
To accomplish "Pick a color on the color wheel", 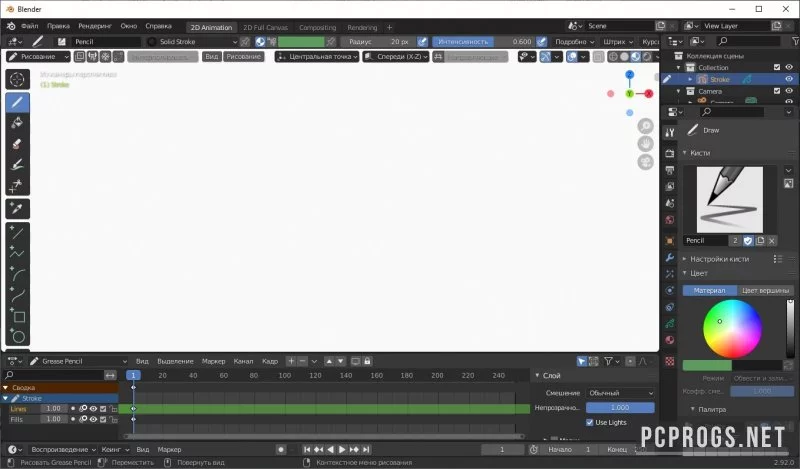I will [732, 329].
